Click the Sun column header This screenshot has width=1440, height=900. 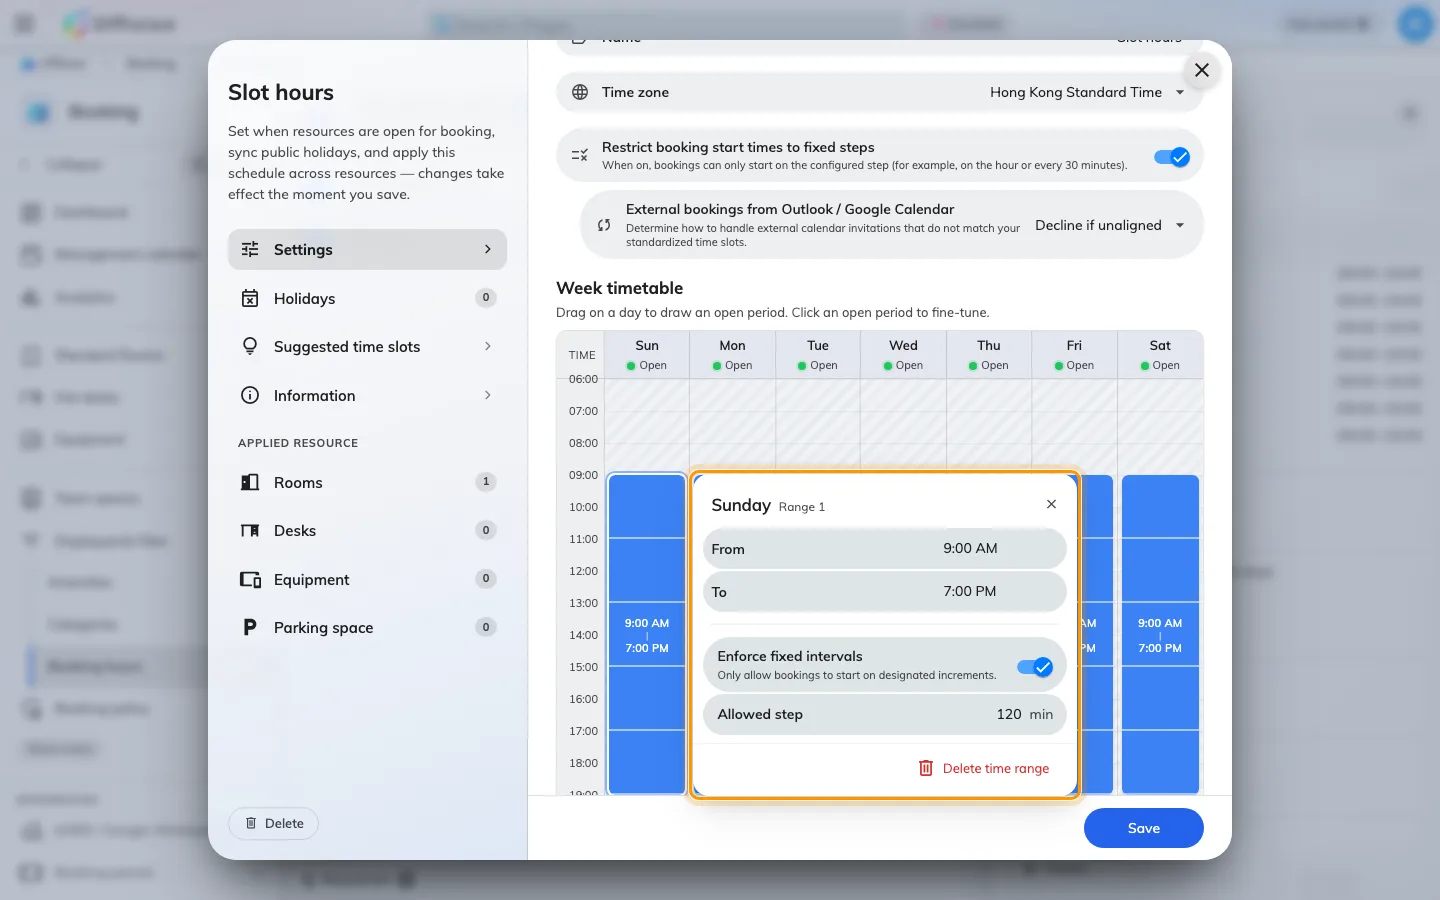point(647,355)
